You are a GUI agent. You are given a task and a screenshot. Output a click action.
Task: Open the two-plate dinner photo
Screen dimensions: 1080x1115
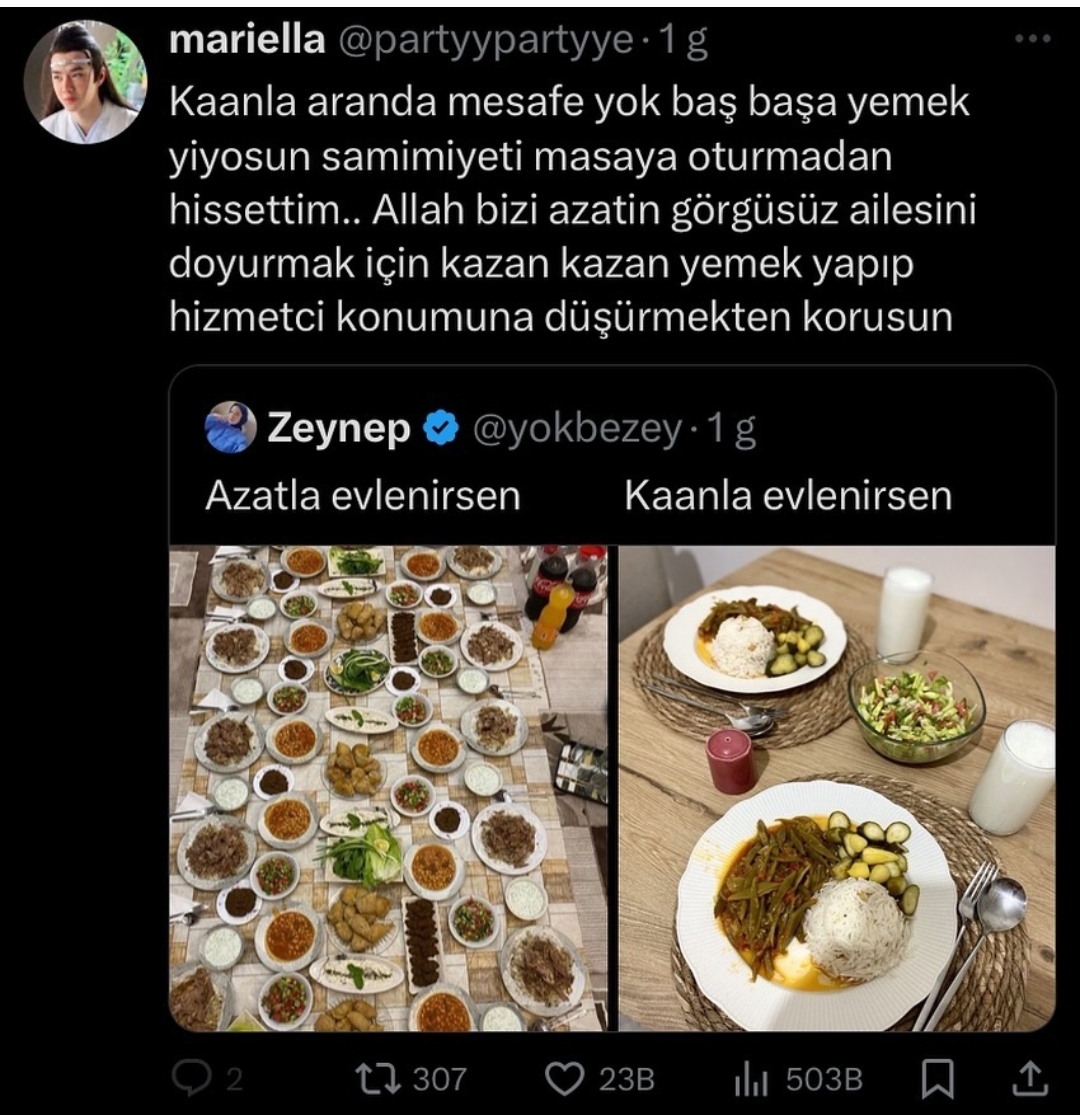point(836,788)
